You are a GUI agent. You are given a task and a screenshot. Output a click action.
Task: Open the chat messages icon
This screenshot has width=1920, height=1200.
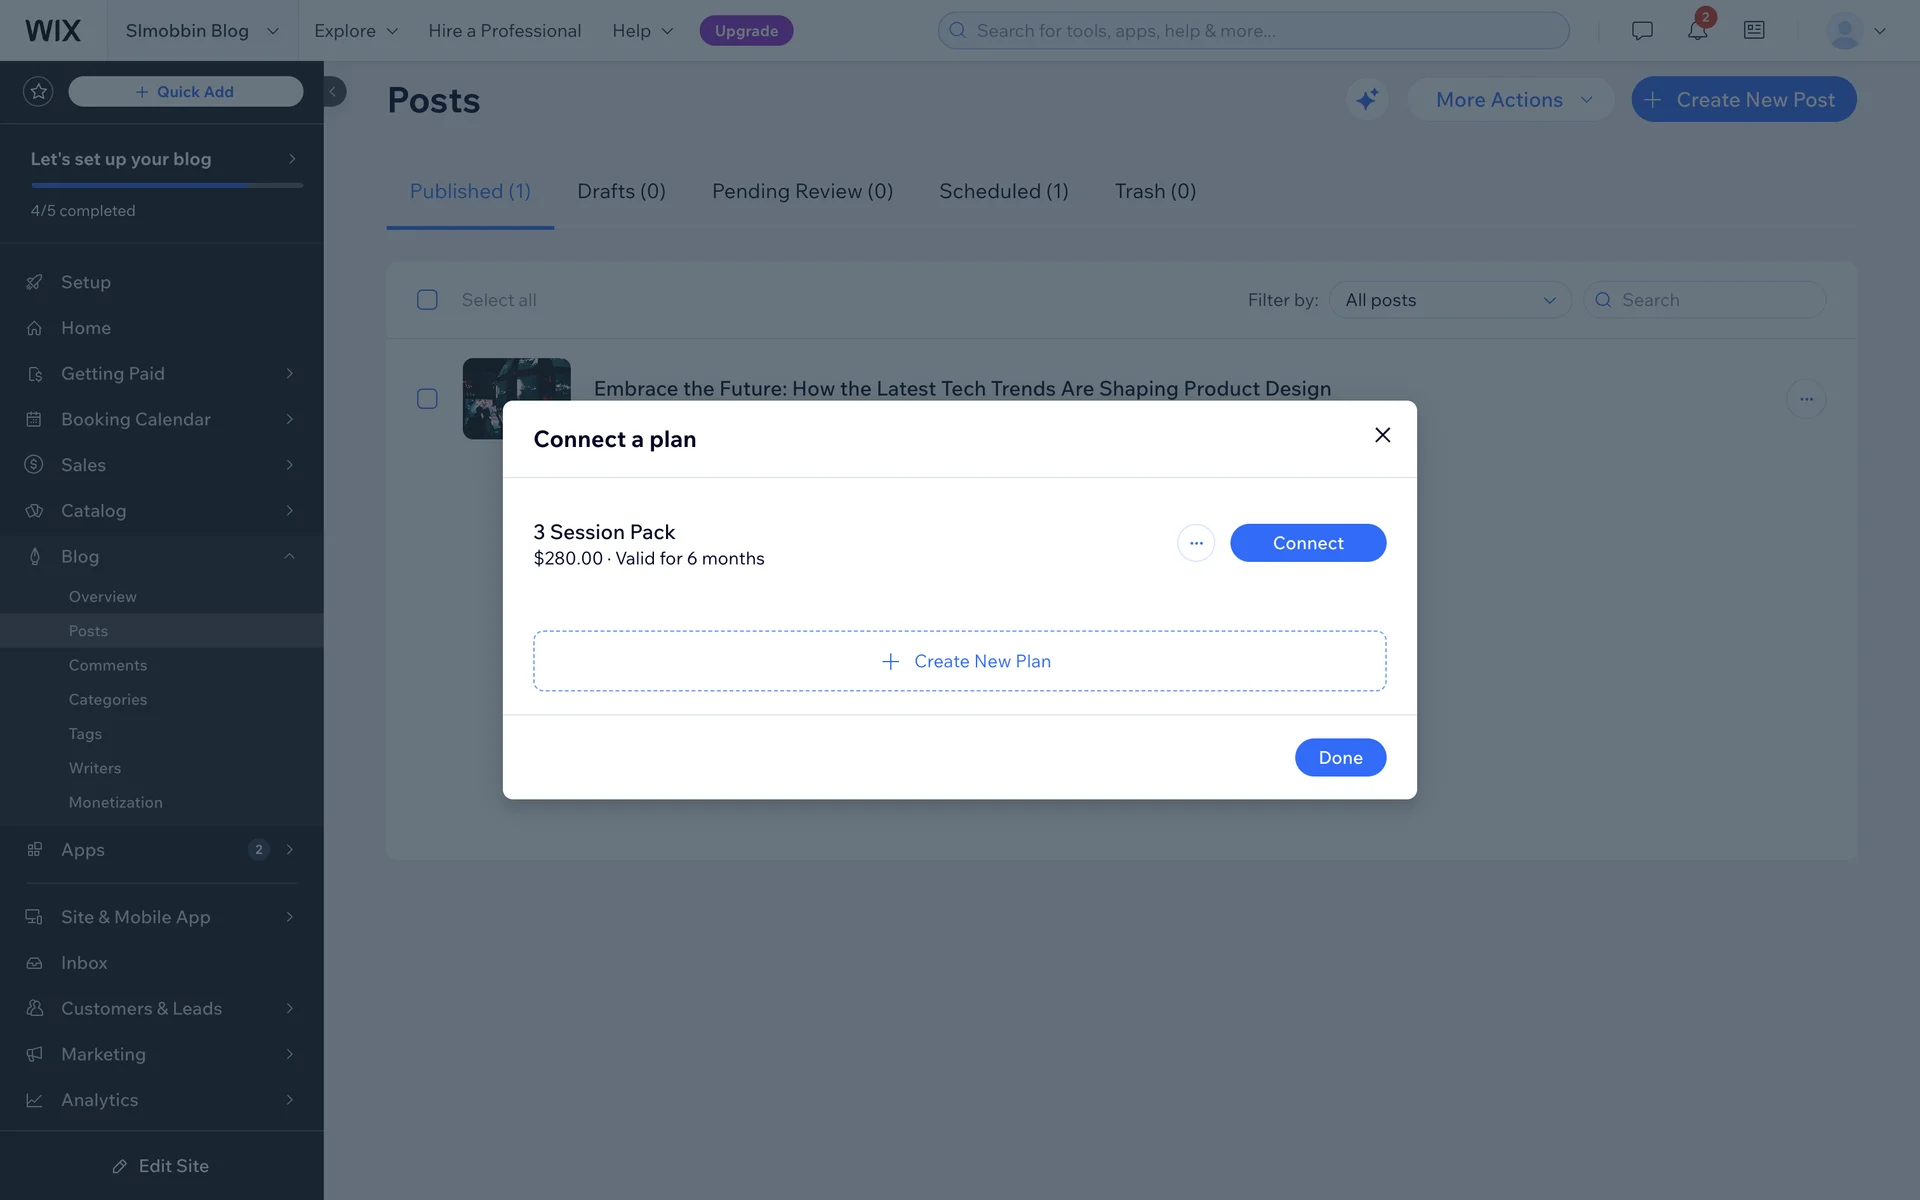coord(1641,31)
